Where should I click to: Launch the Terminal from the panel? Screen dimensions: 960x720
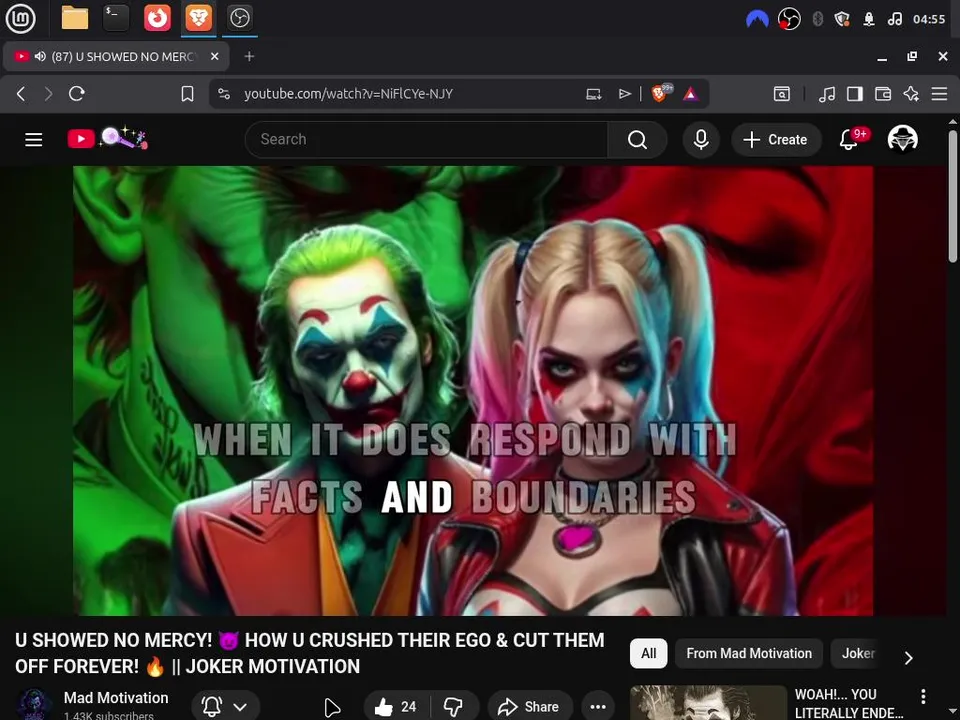tap(116, 18)
